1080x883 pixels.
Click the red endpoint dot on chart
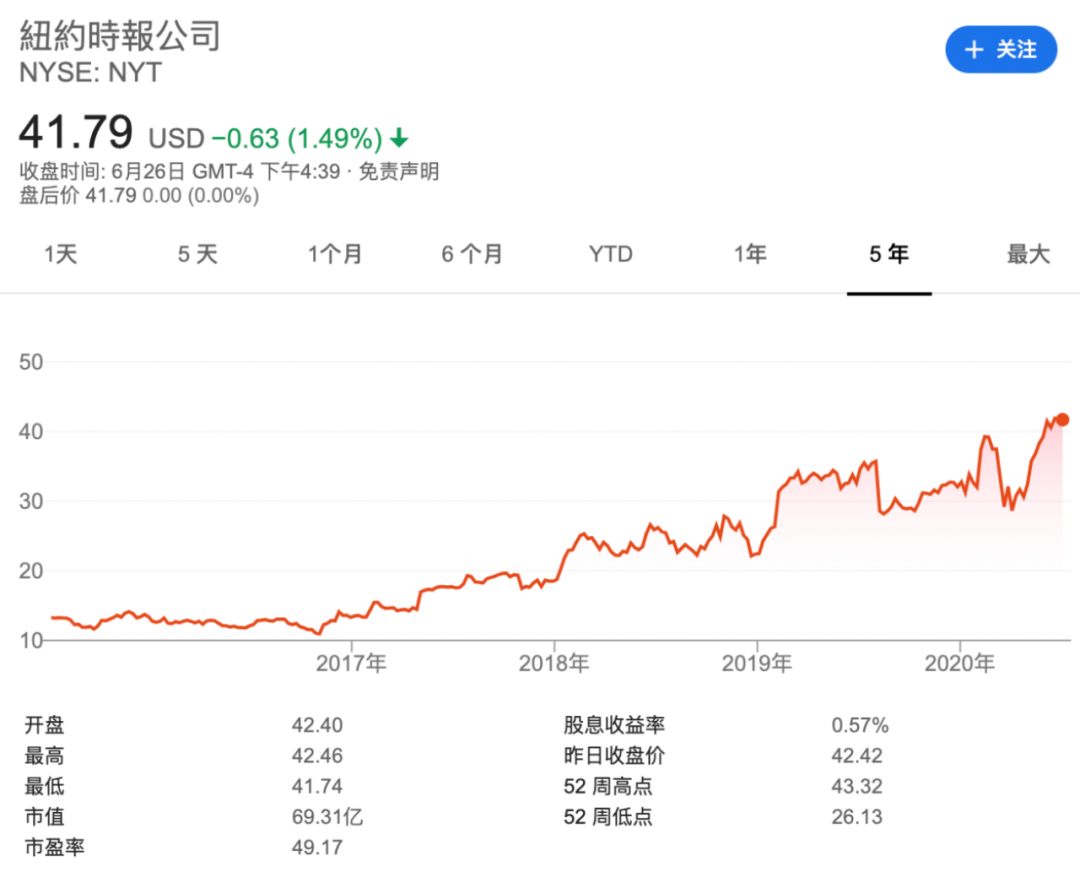click(1062, 420)
